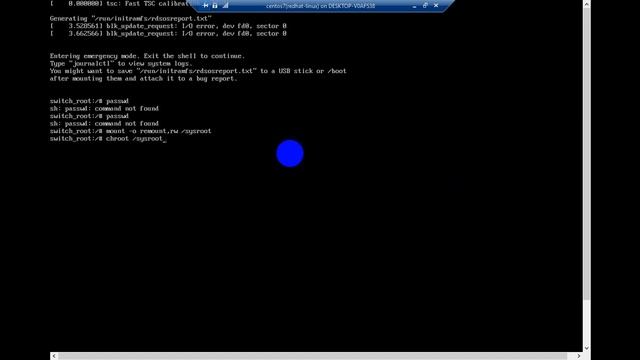Restore down the remote session window
Viewport: 640px width, 360px height.
pos(425,5)
